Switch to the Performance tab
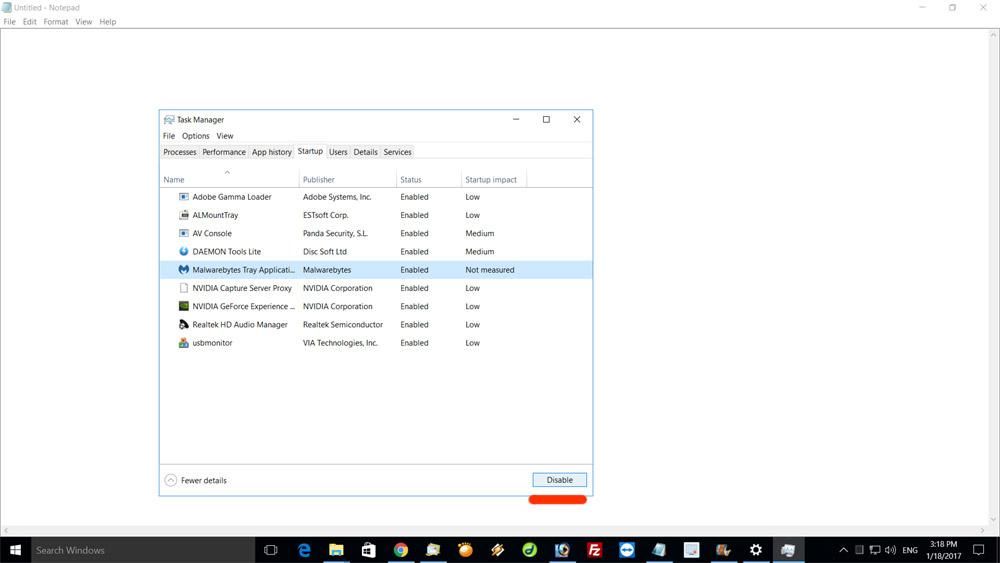 point(224,152)
